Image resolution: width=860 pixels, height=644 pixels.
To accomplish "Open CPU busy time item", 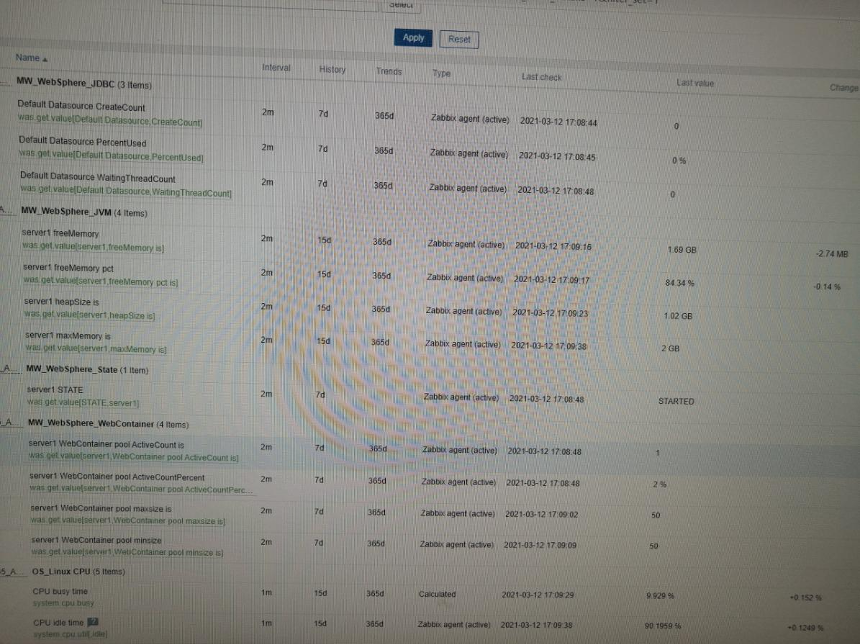I will (60, 591).
